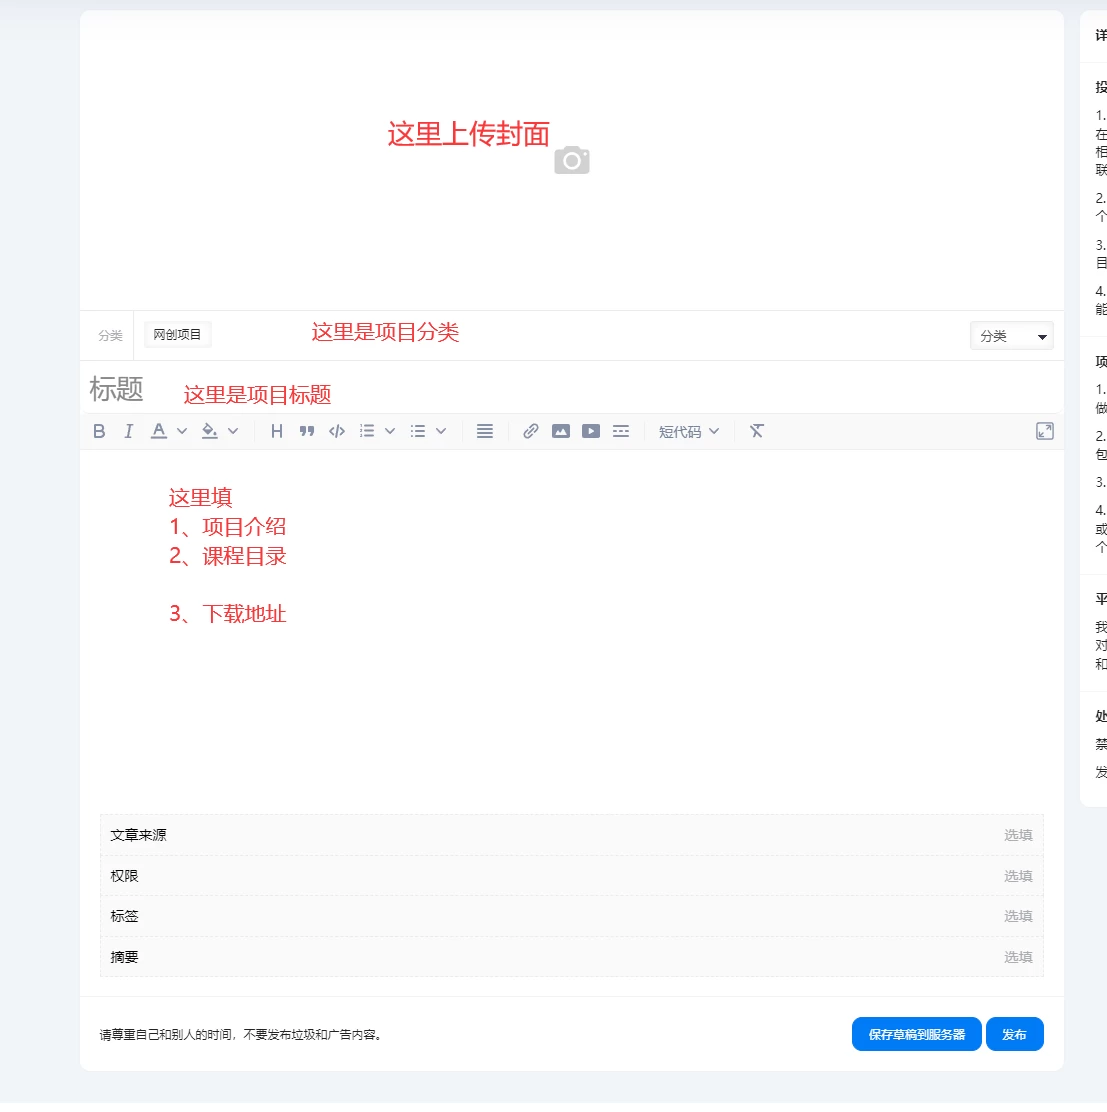Insert a blockquote
The image size is (1107, 1112).
[307, 431]
